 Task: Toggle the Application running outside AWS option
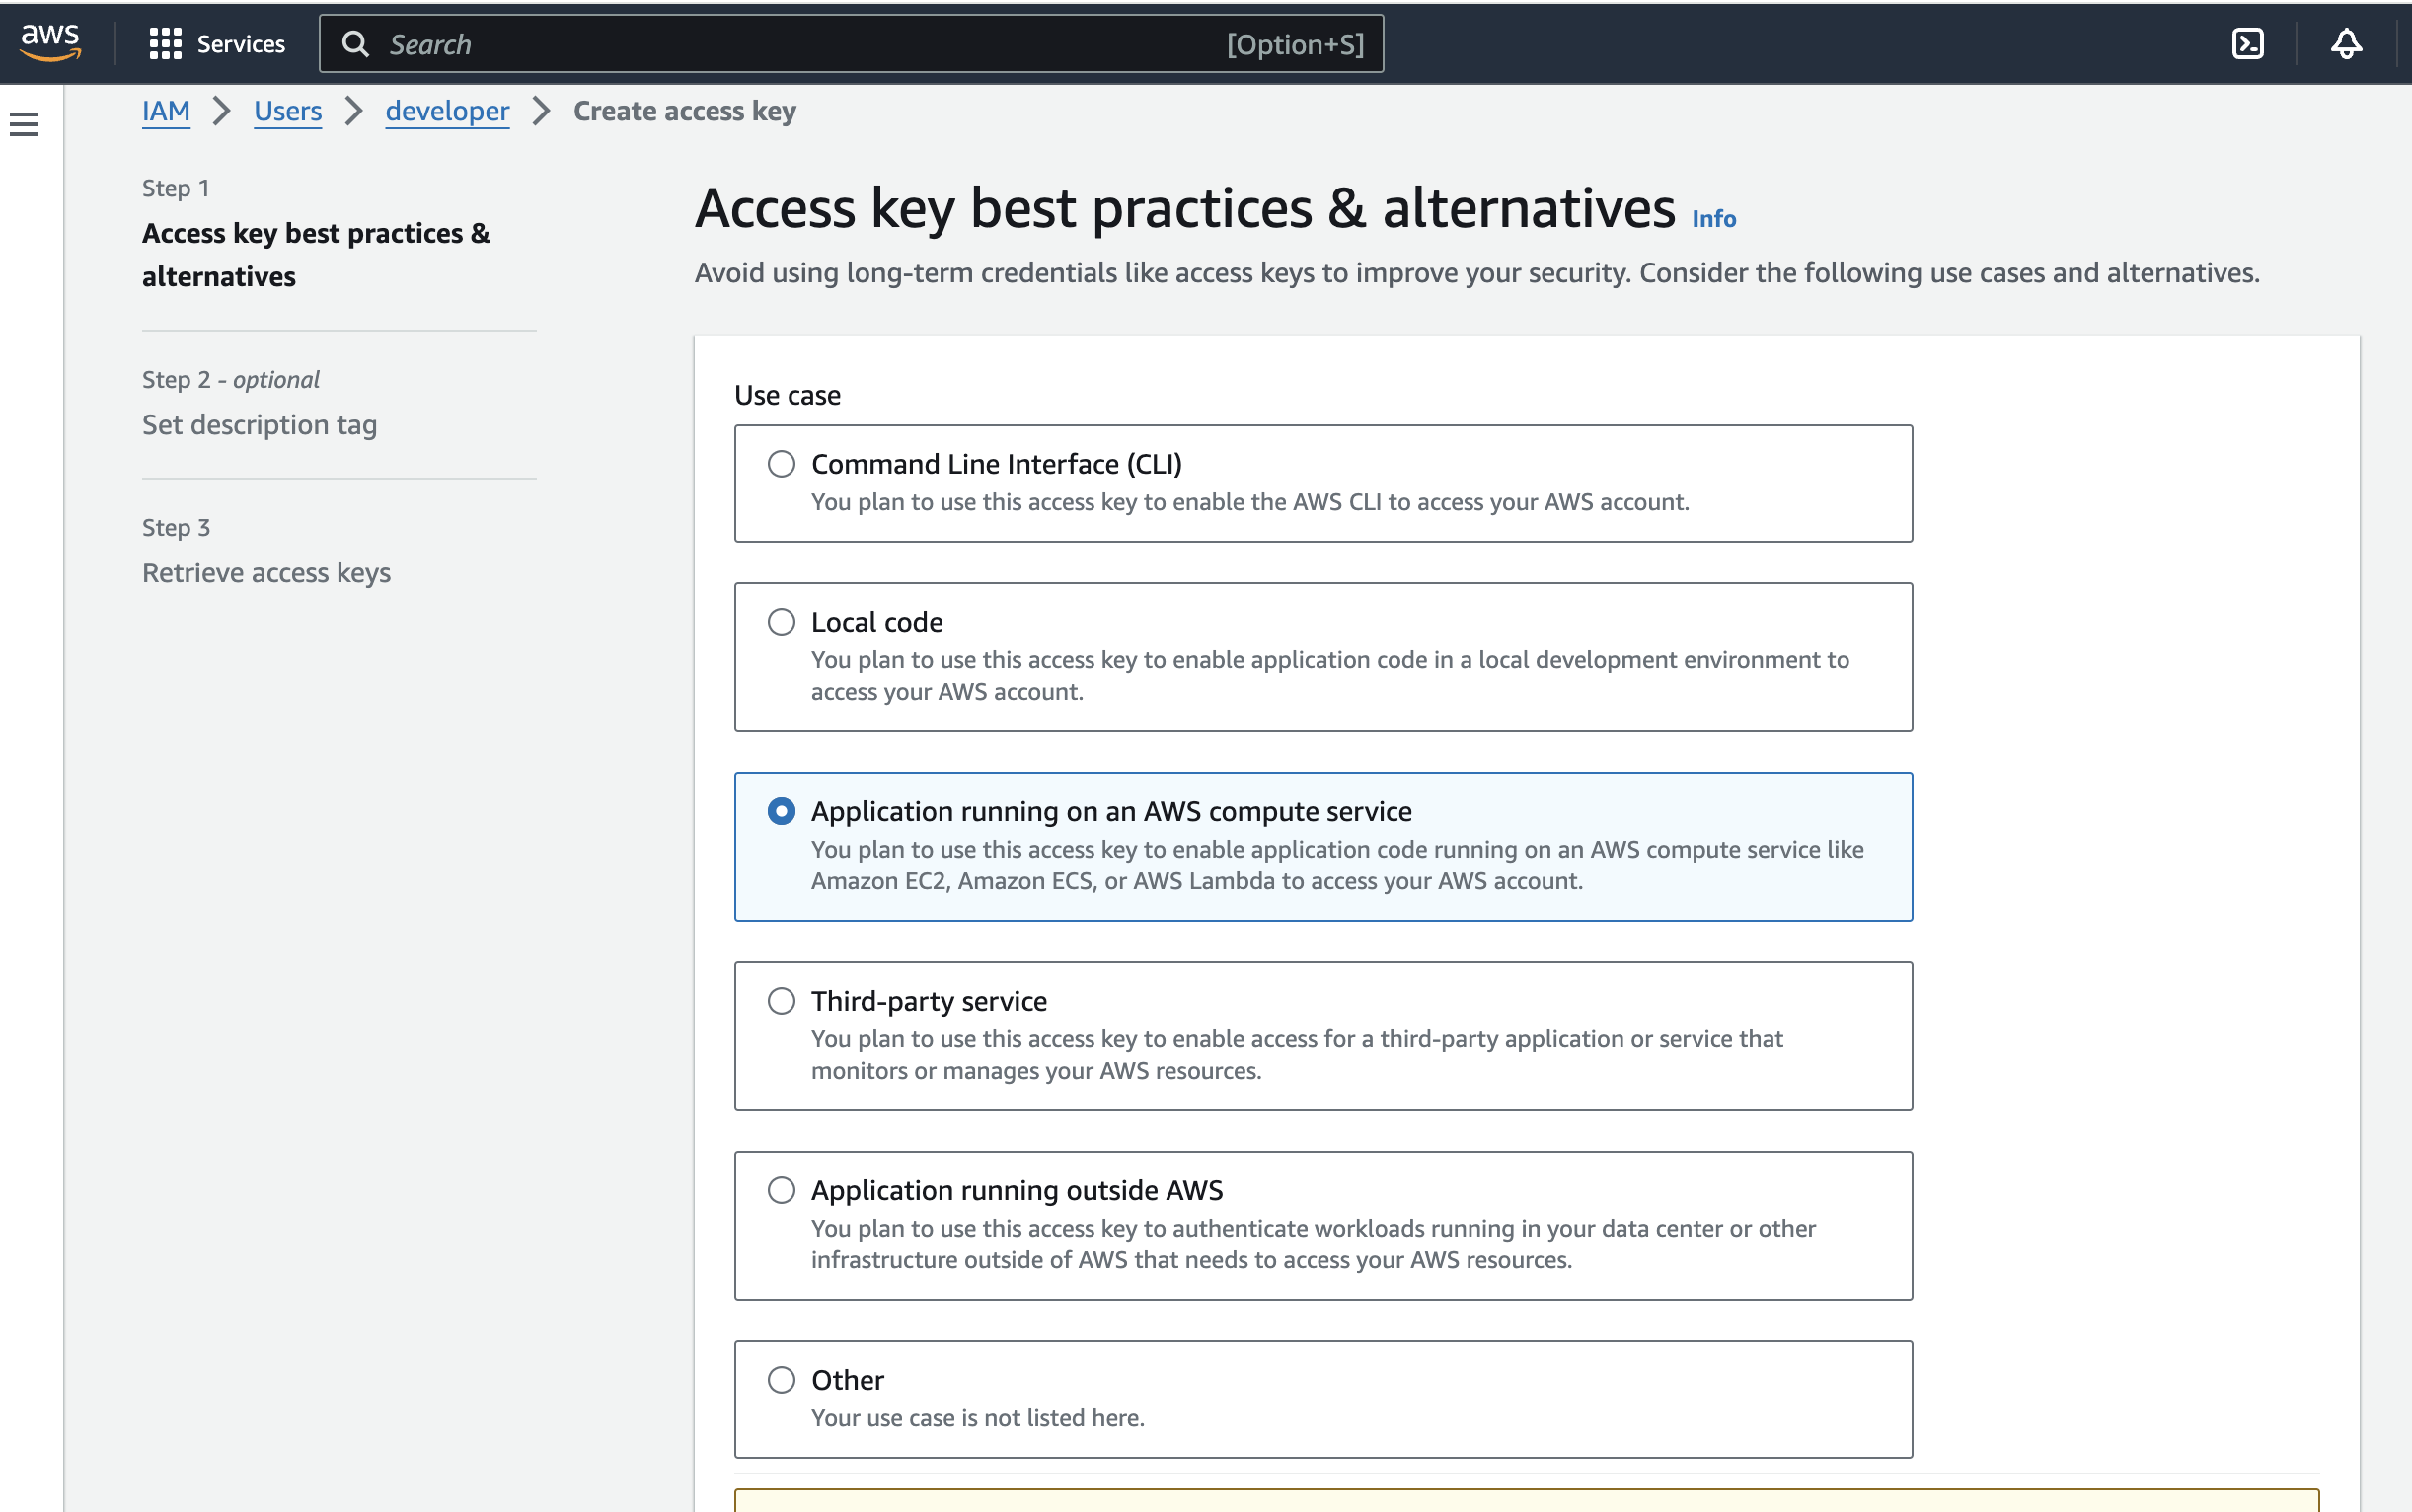(782, 1189)
